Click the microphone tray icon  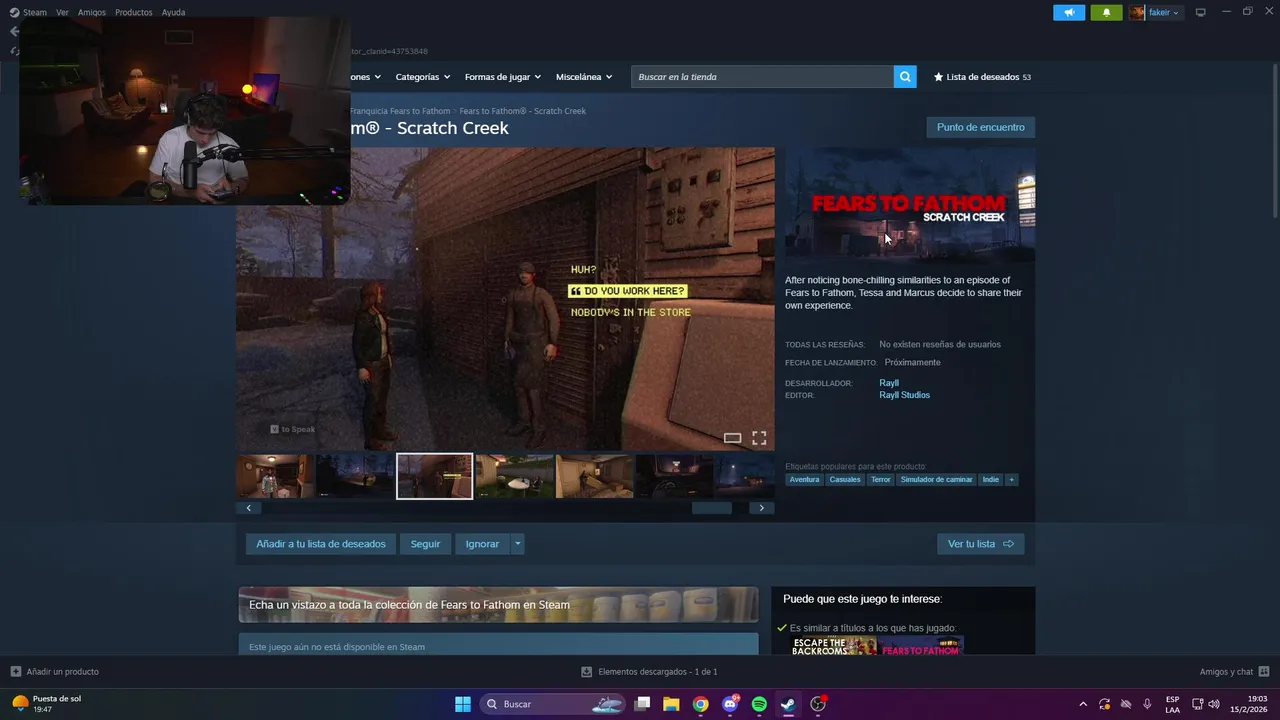tap(1147, 704)
